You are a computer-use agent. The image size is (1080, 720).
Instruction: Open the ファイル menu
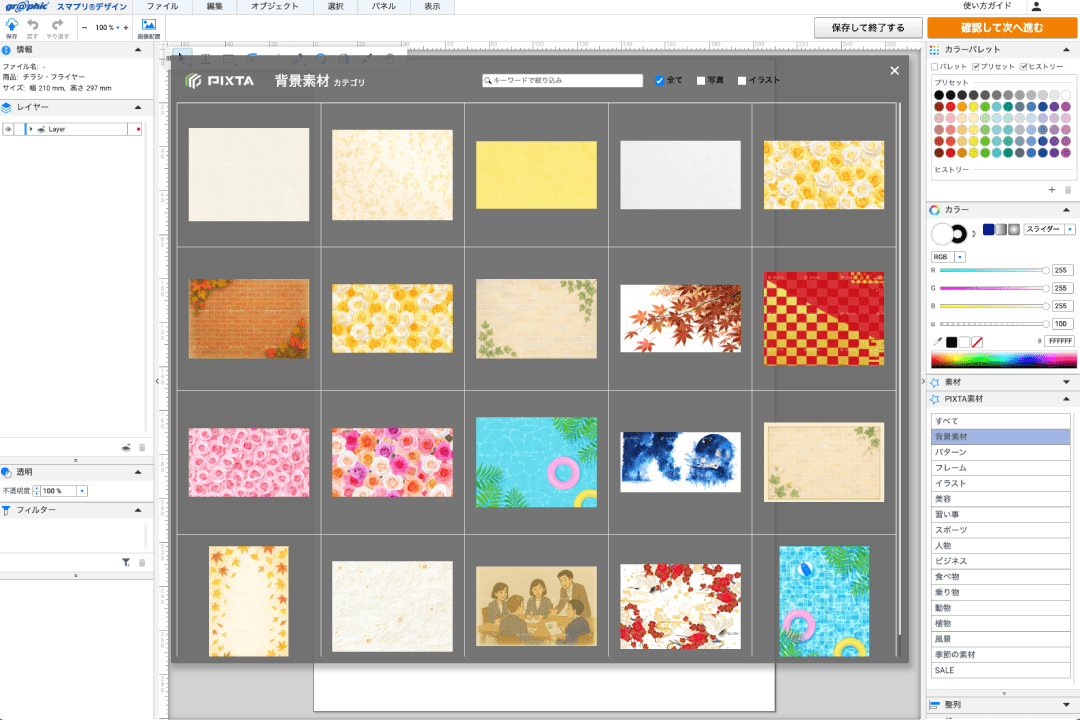point(162,7)
